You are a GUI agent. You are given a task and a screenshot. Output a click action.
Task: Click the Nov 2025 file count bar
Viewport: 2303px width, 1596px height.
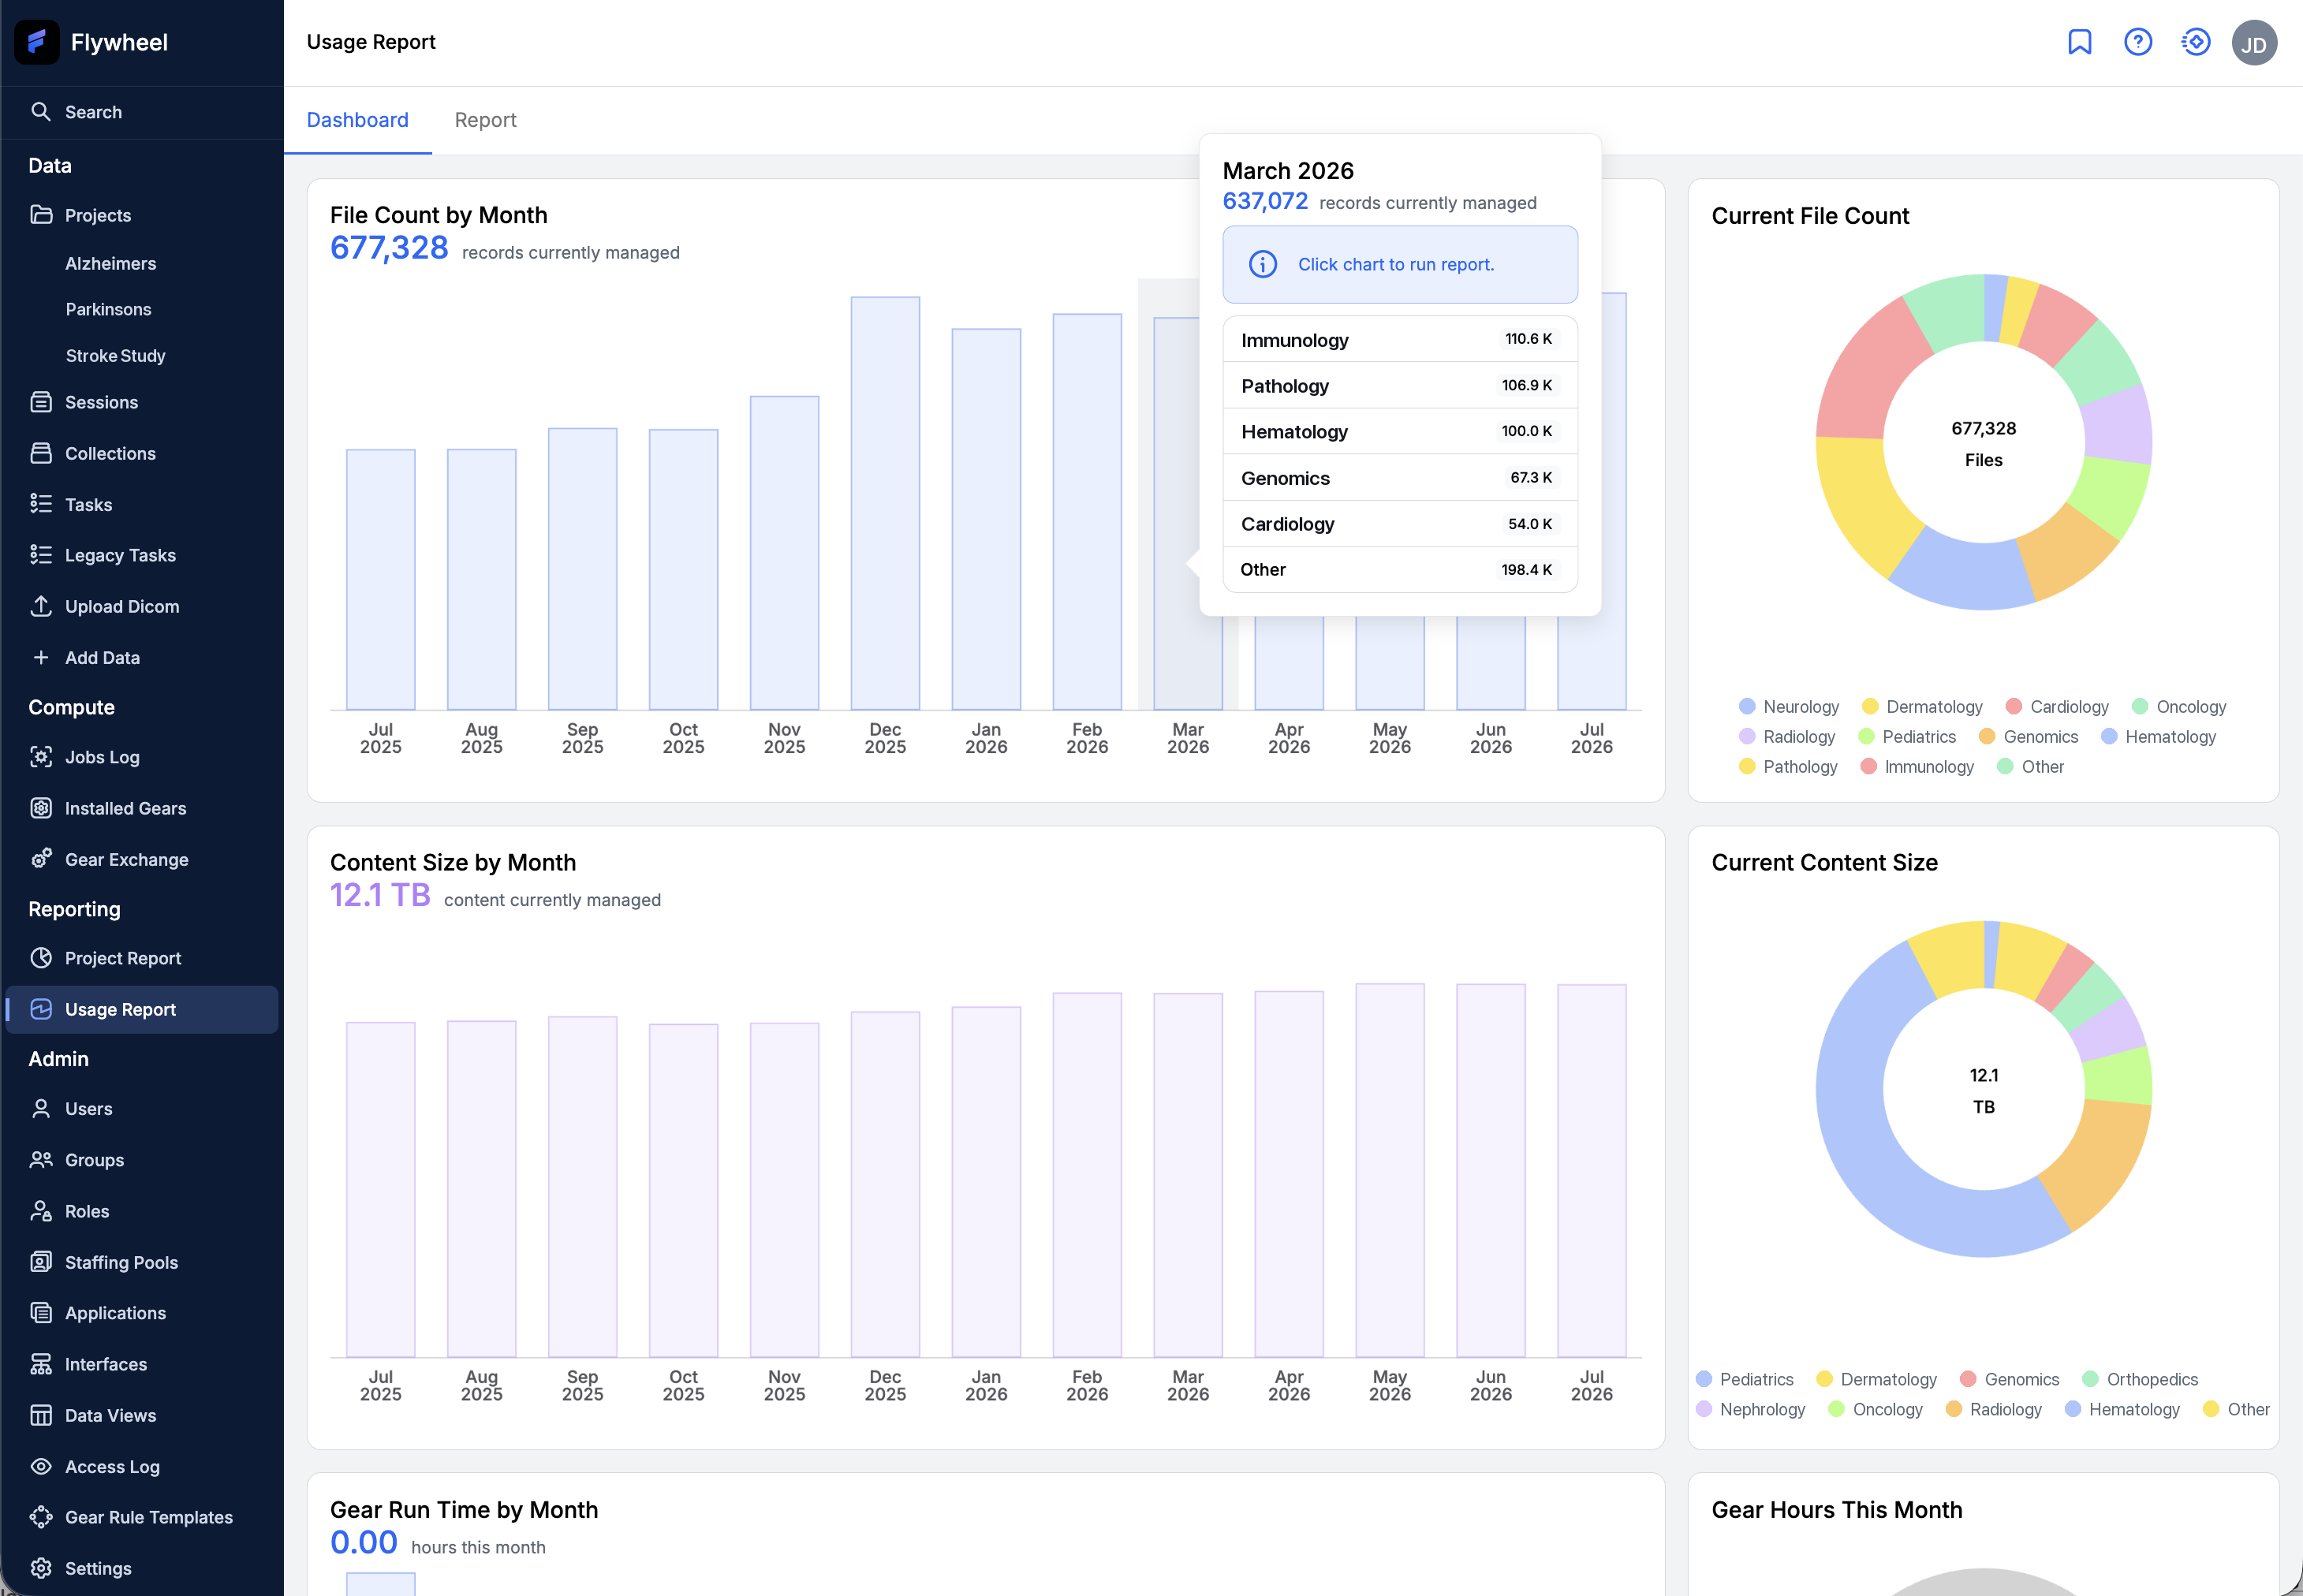click(x=784, y=553)
